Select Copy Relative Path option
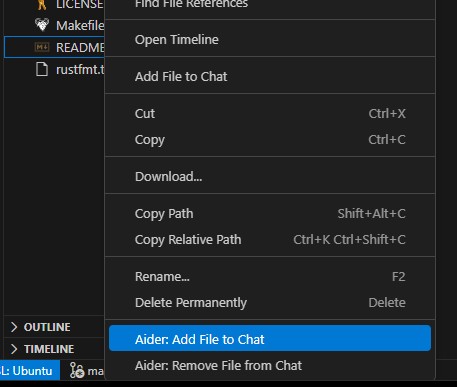 click(x=270, y=240)
